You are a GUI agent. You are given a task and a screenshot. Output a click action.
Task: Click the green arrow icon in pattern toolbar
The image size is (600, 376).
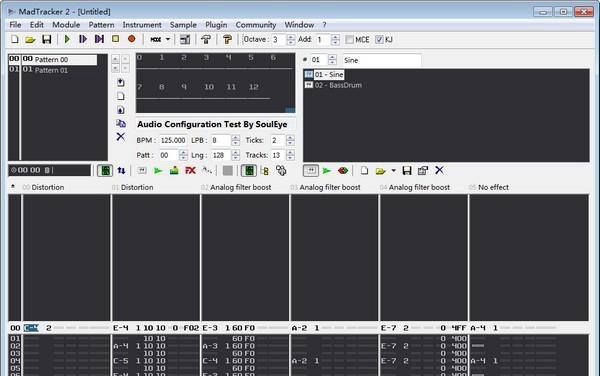pyautogui.click(x=158, y=171)
